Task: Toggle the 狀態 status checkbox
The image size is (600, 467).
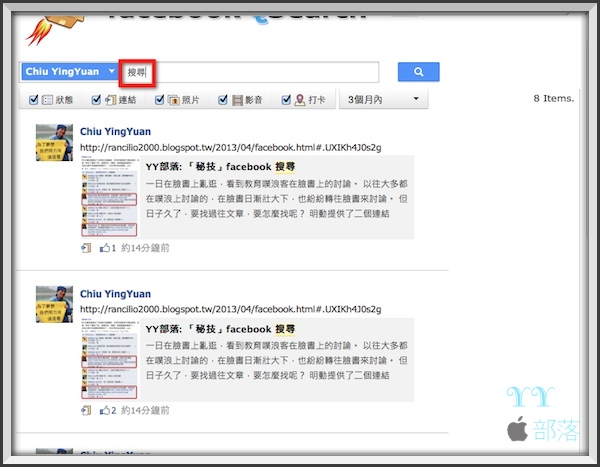Action: (34, 100)
